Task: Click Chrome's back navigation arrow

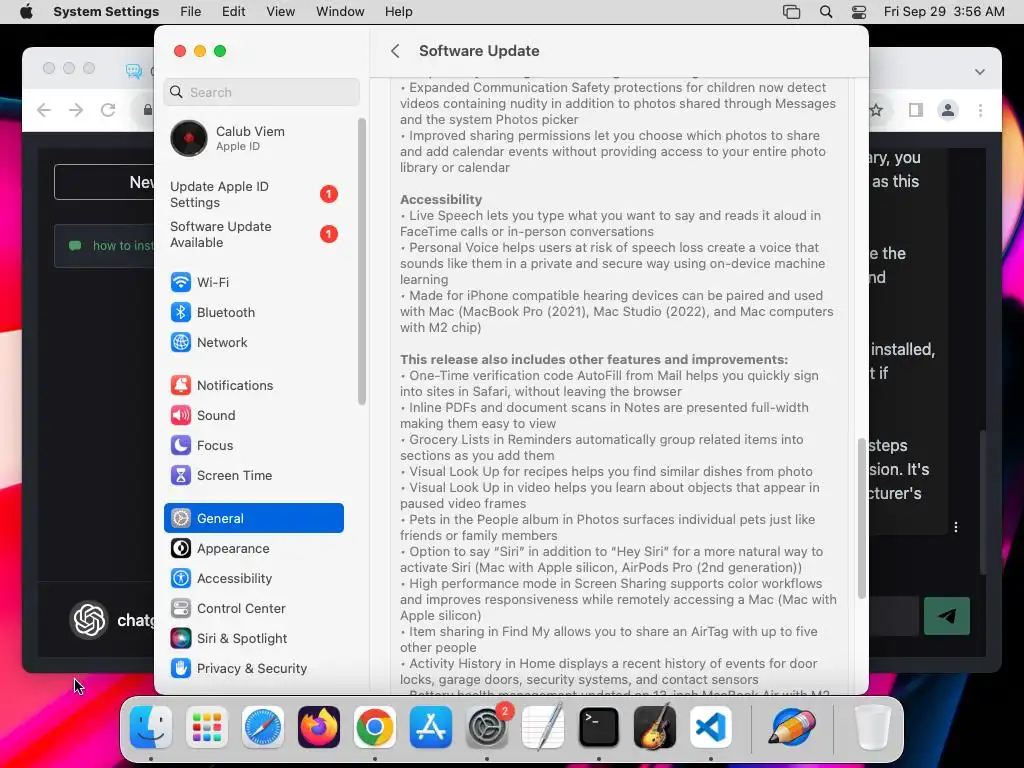Action: tap(44, 110)
